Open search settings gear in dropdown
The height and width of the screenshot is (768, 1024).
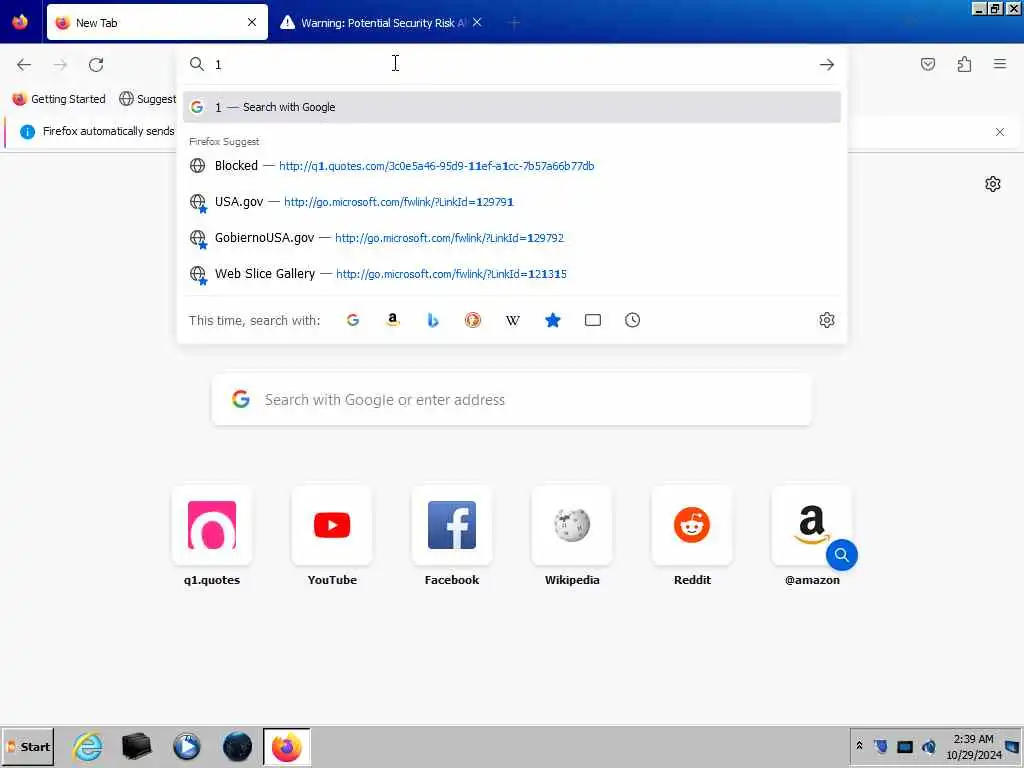[827, 320]
